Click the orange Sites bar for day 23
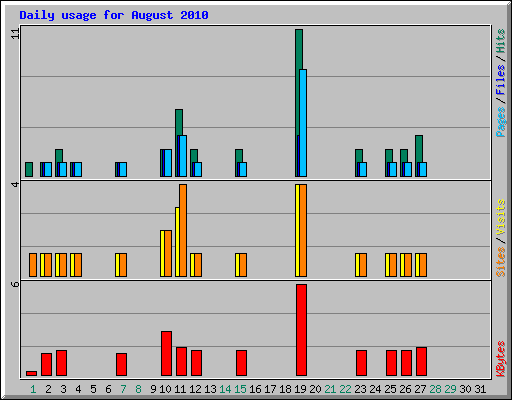The height and width of the screenshot is (400, 512). click(363, 265)
